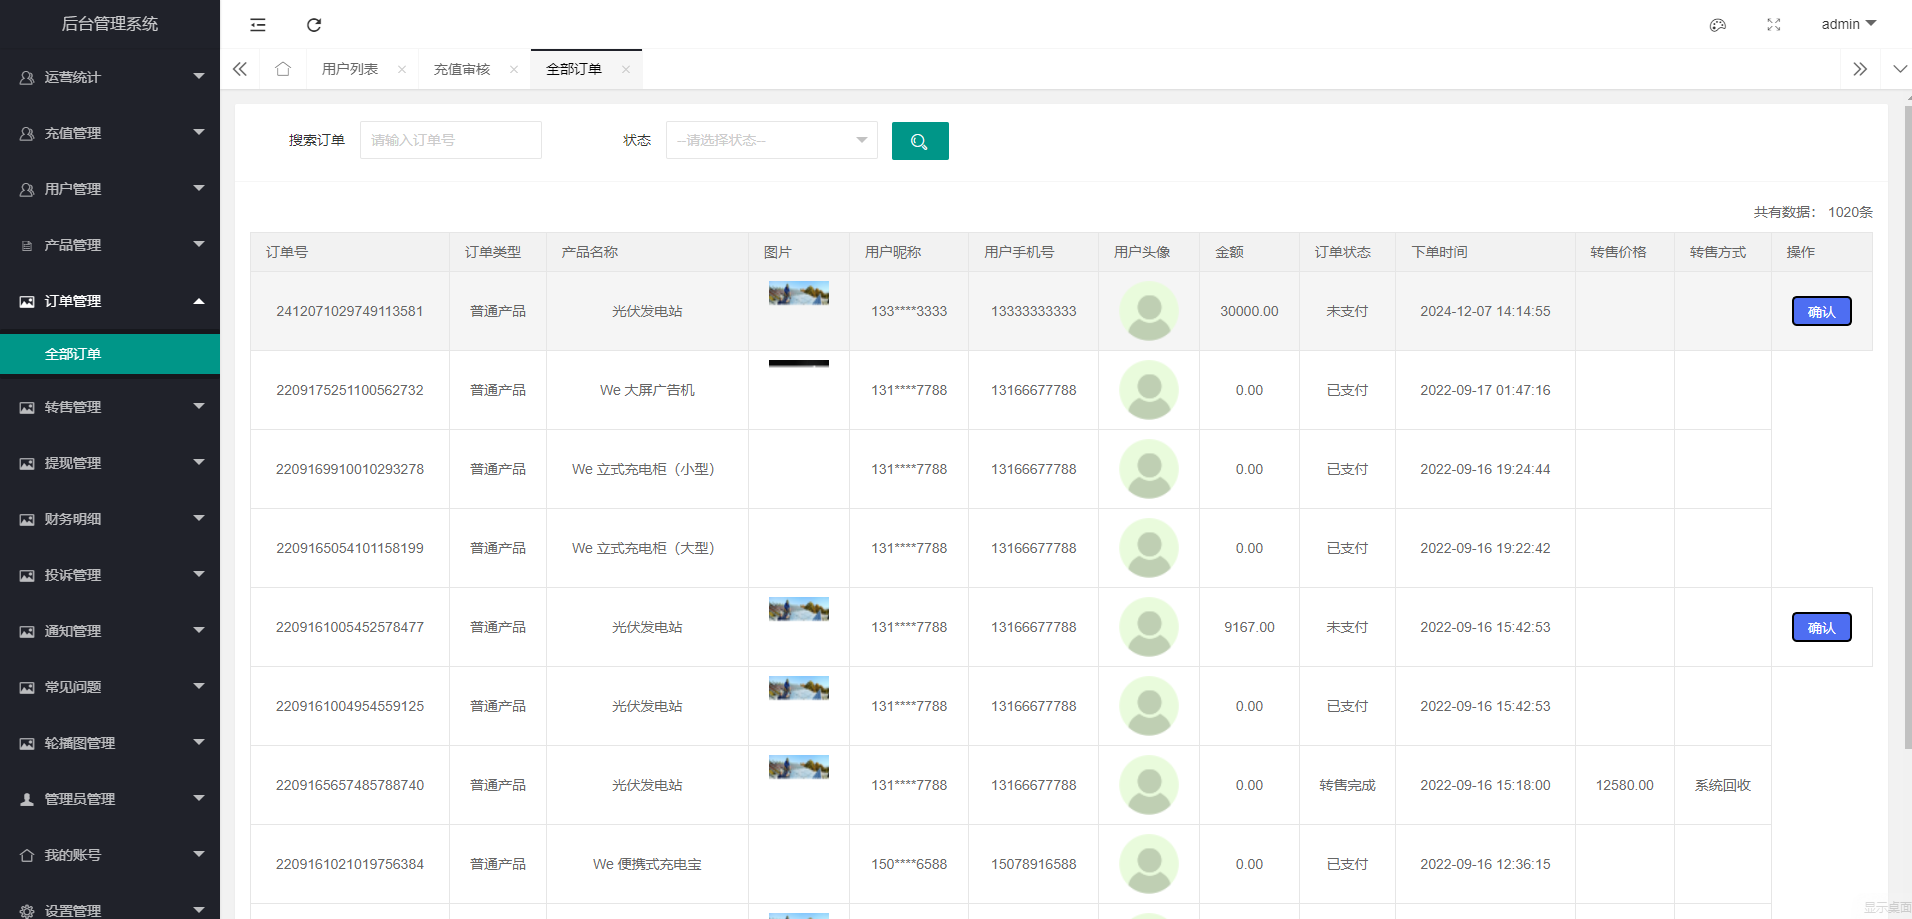Switch to the 用户列表 tab

pyautogui.click(x=350, y=69)
